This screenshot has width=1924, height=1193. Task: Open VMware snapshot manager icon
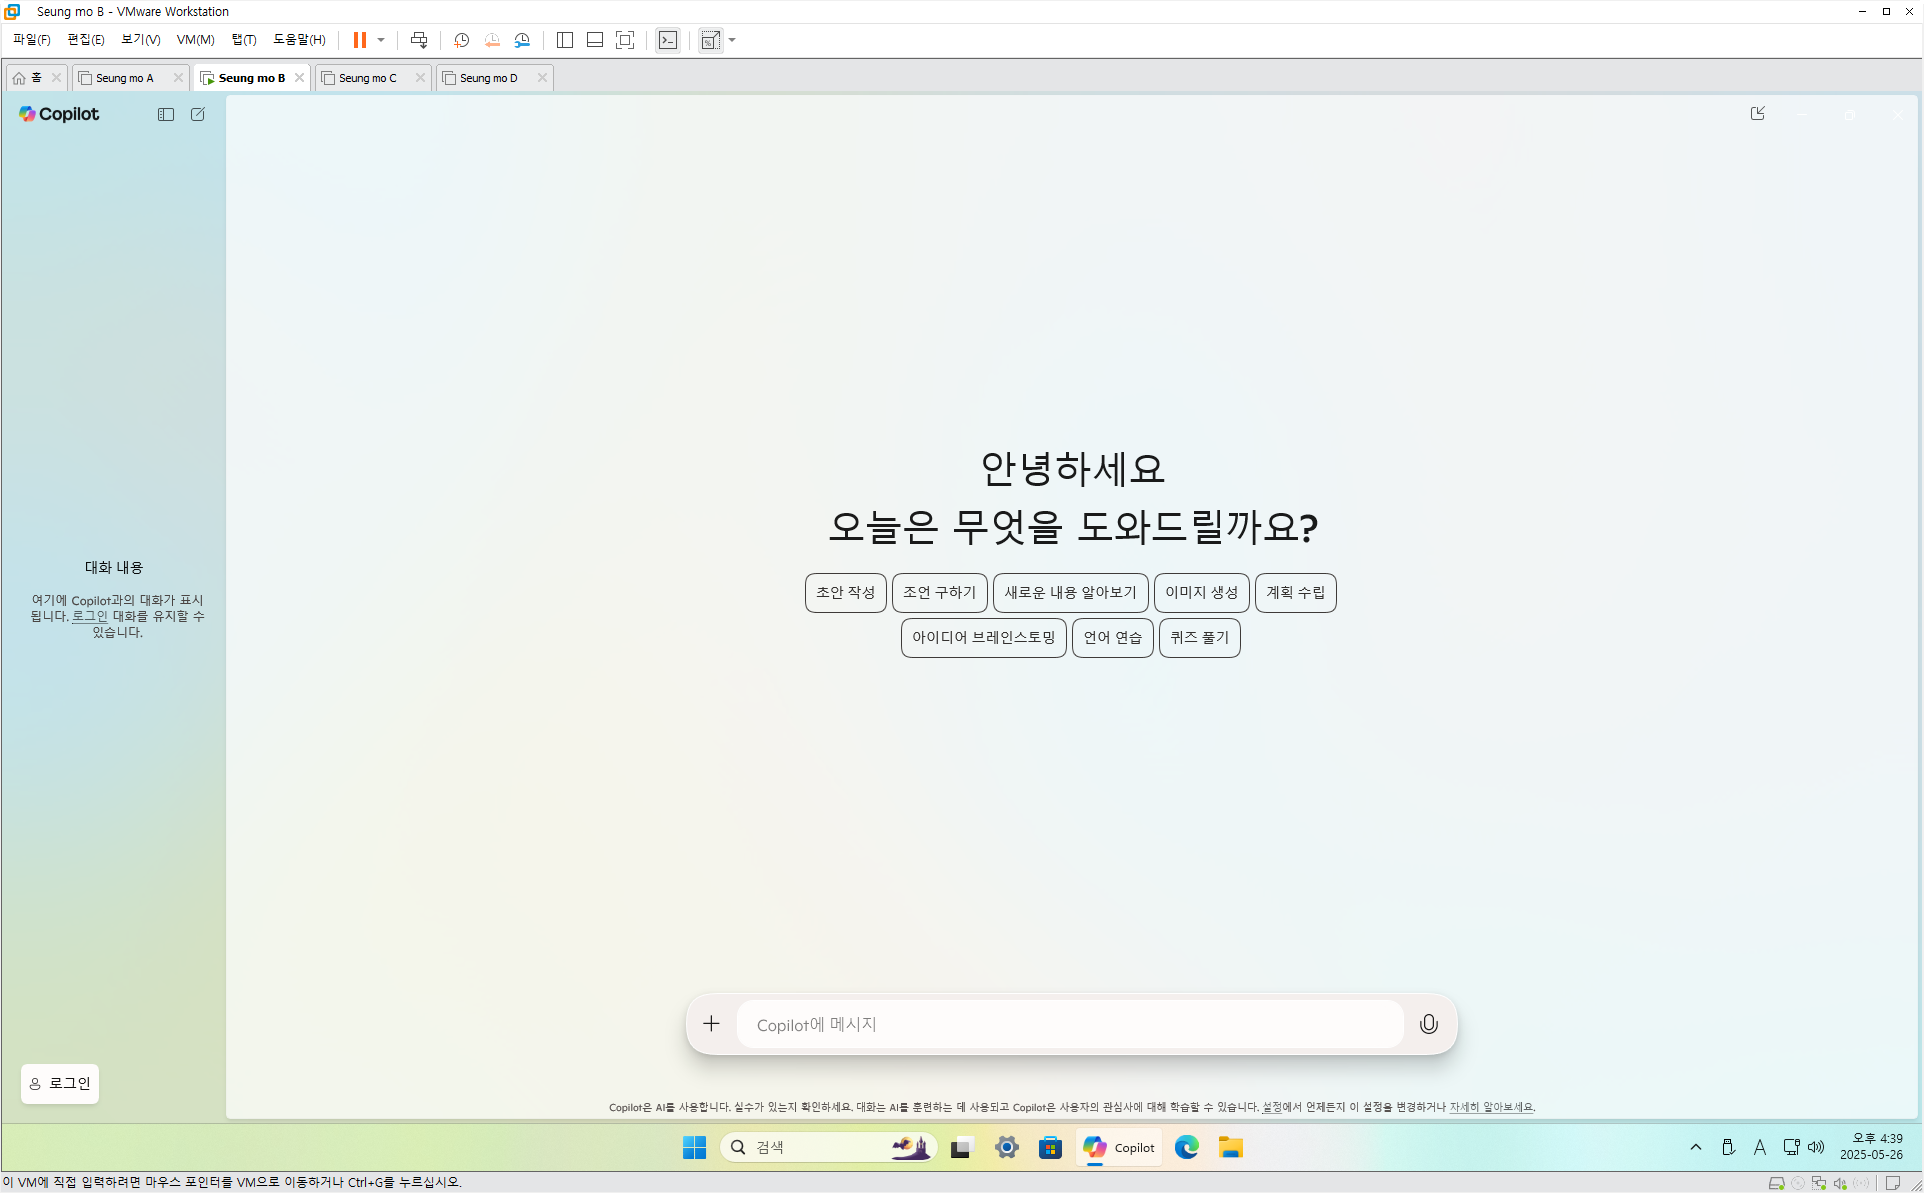pyautogui.click(x=522, y=40)
